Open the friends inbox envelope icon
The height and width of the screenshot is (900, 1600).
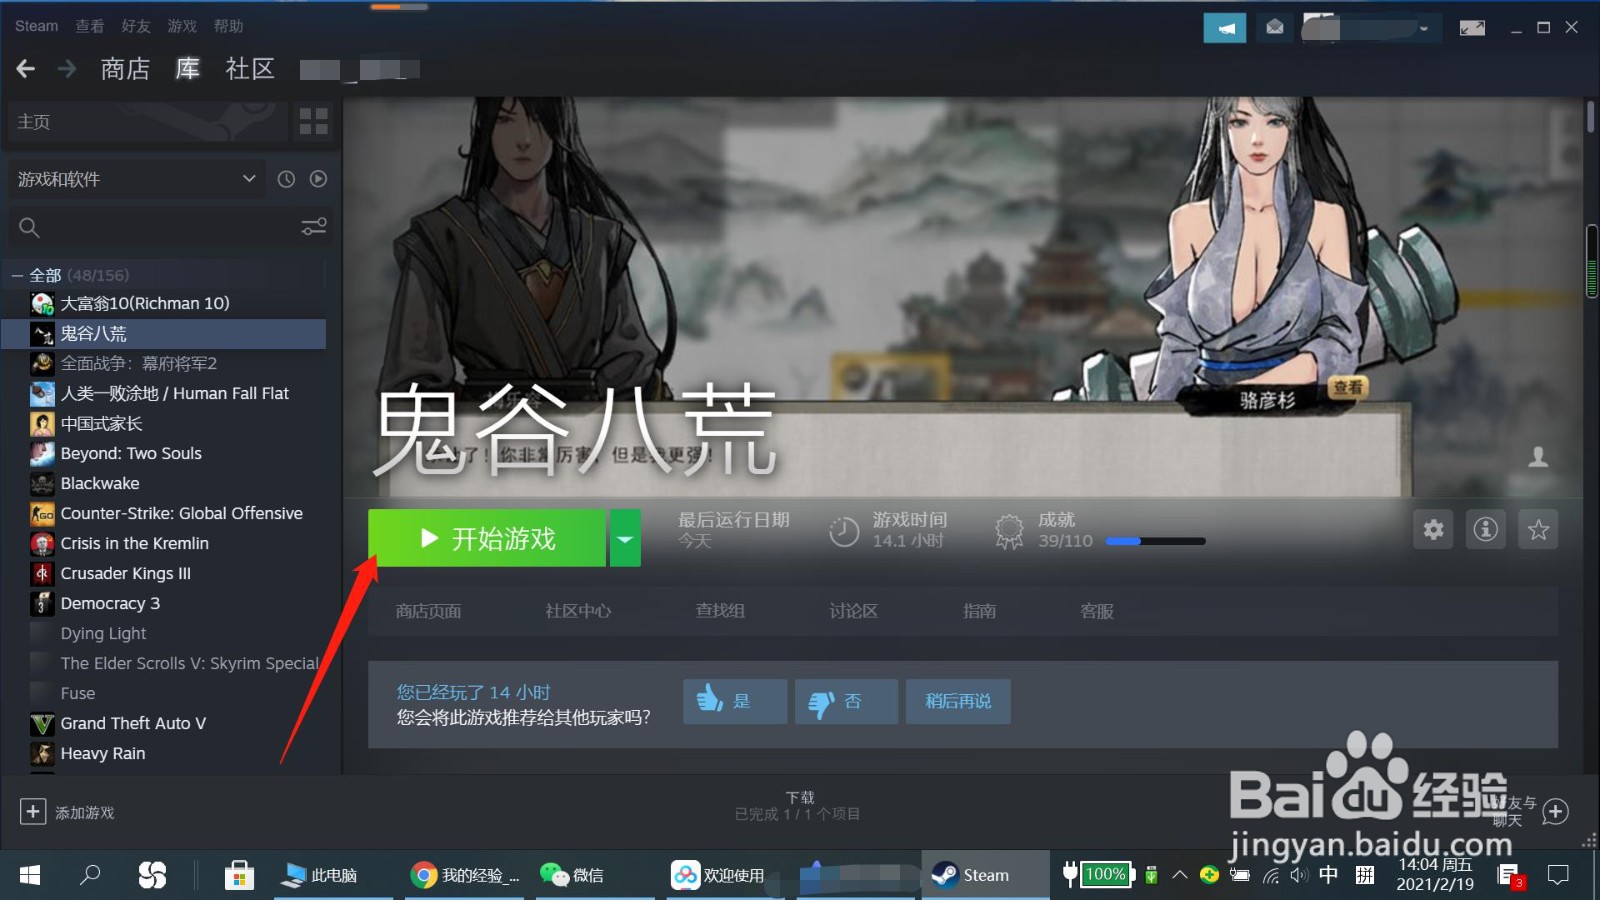[x=1275, y=28]
